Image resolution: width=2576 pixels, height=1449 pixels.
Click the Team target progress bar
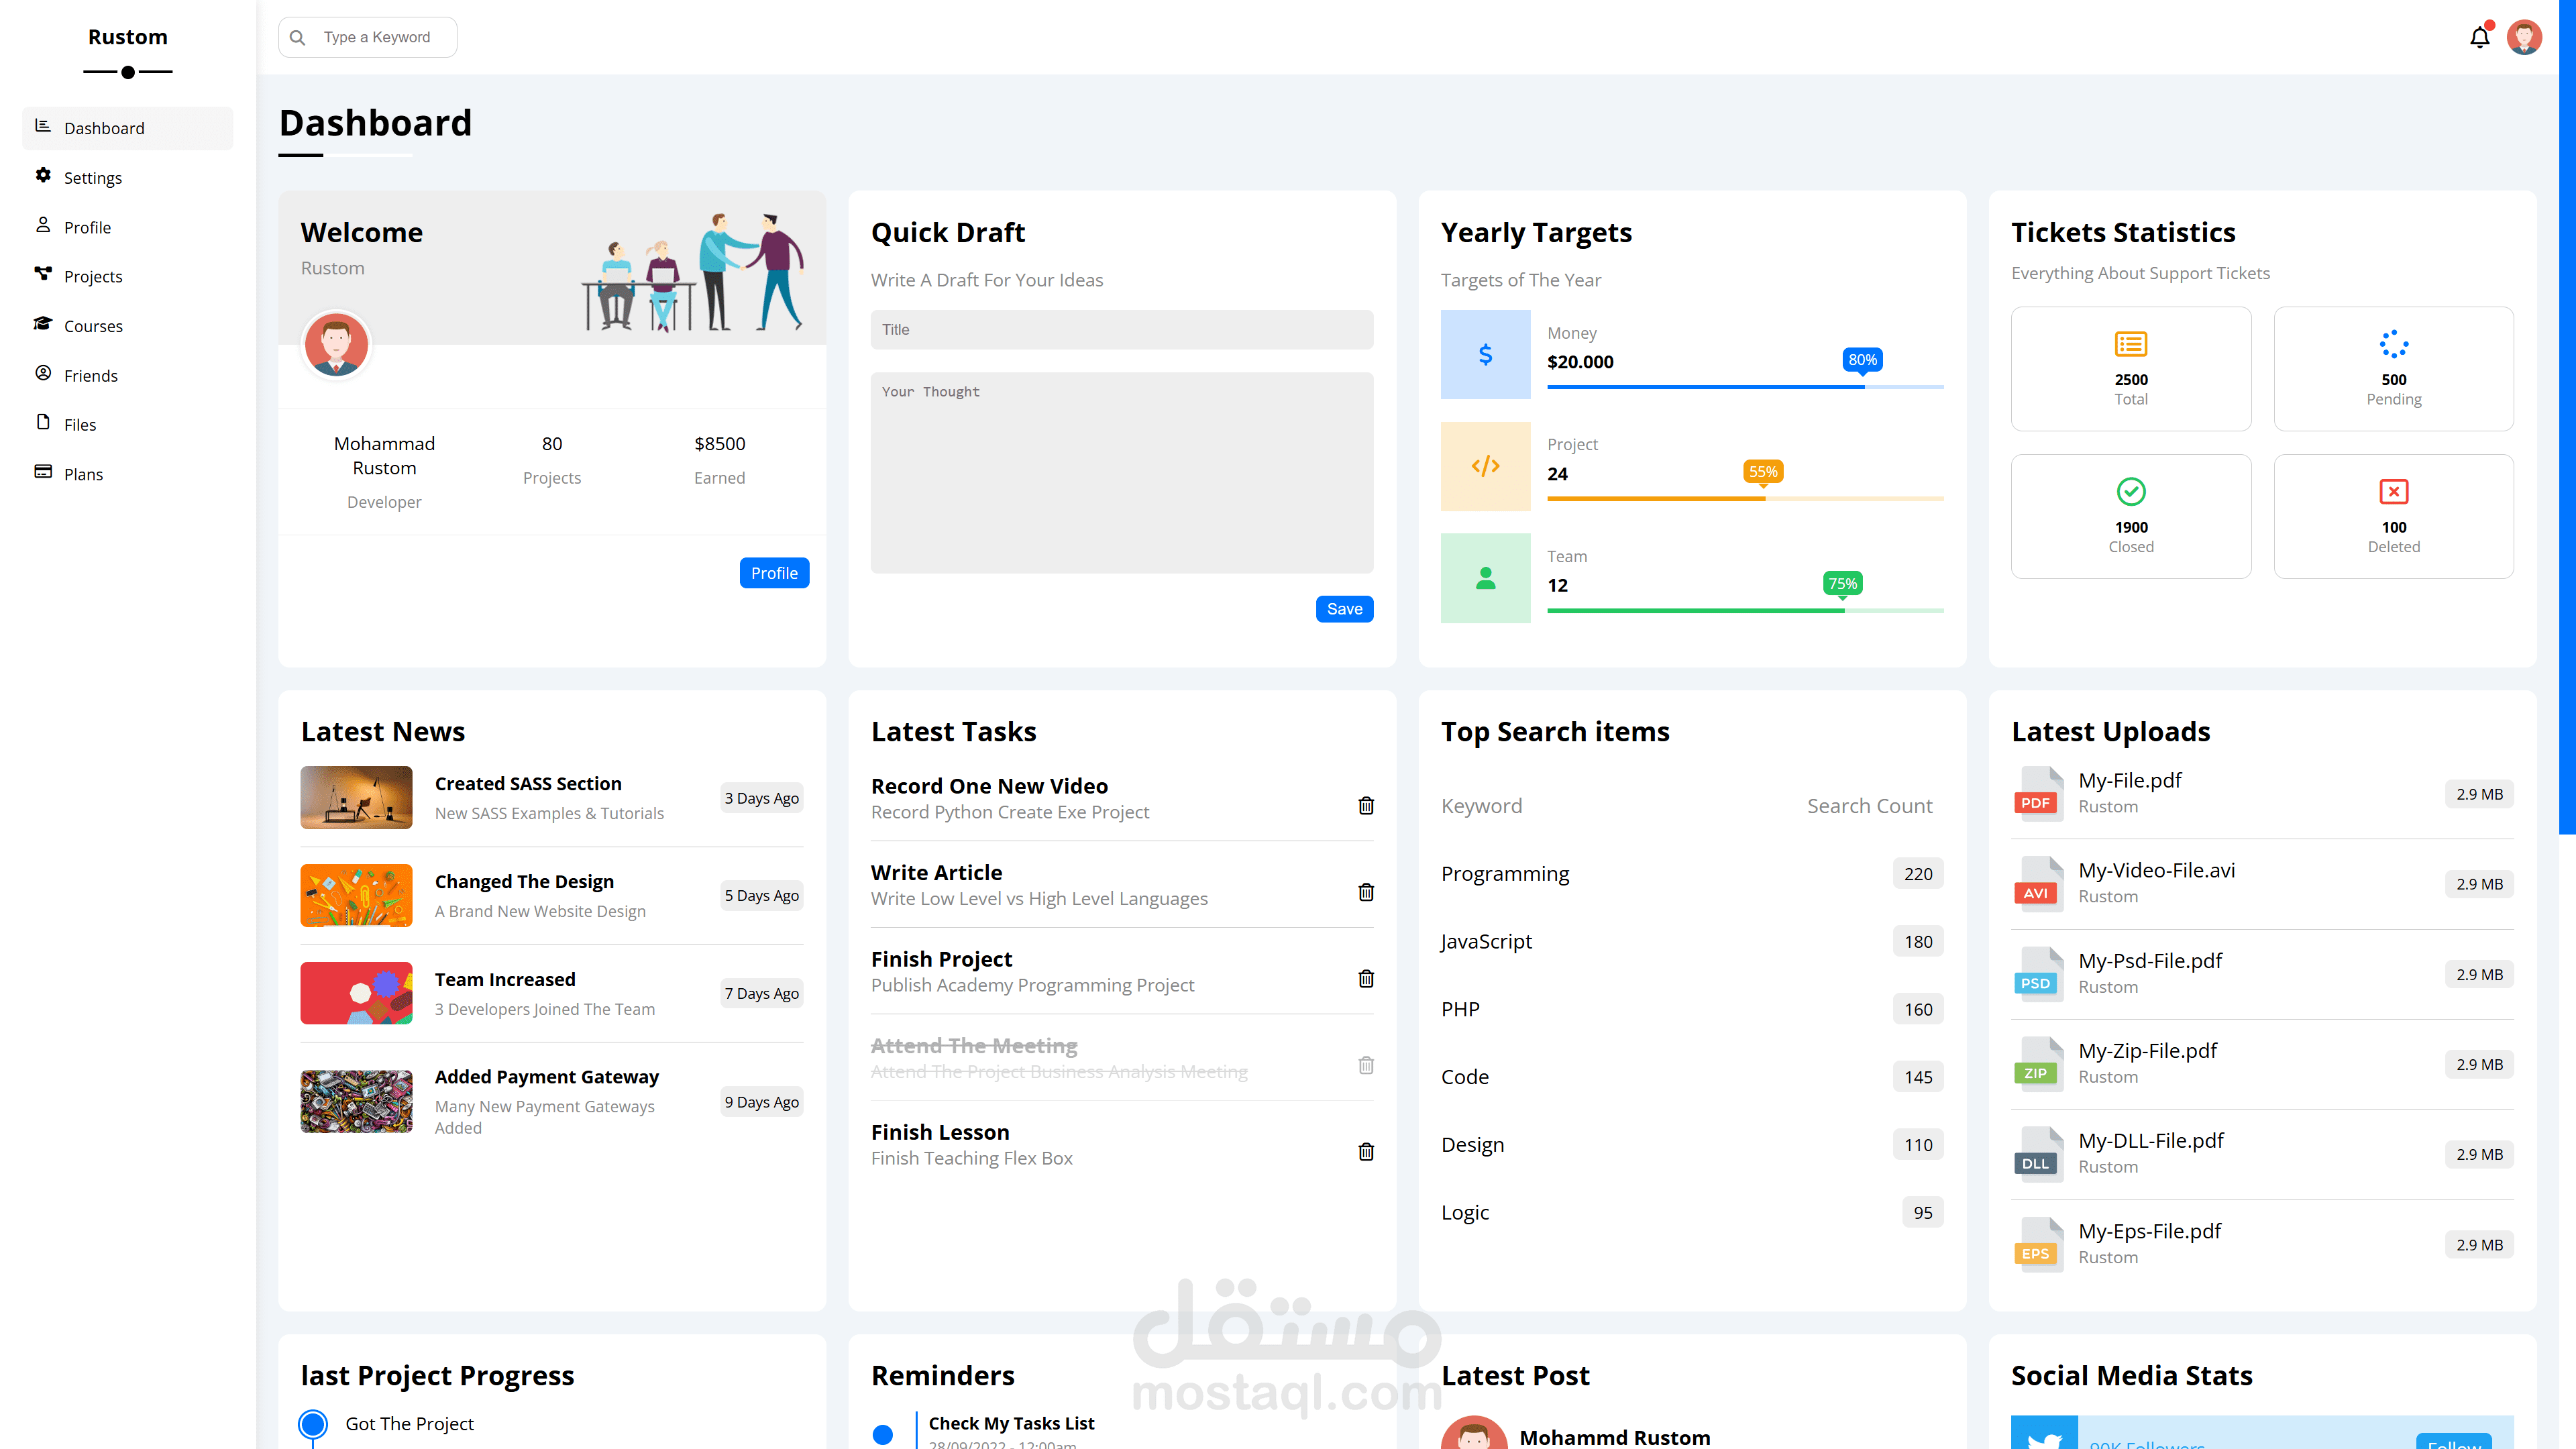[1745, 611]
